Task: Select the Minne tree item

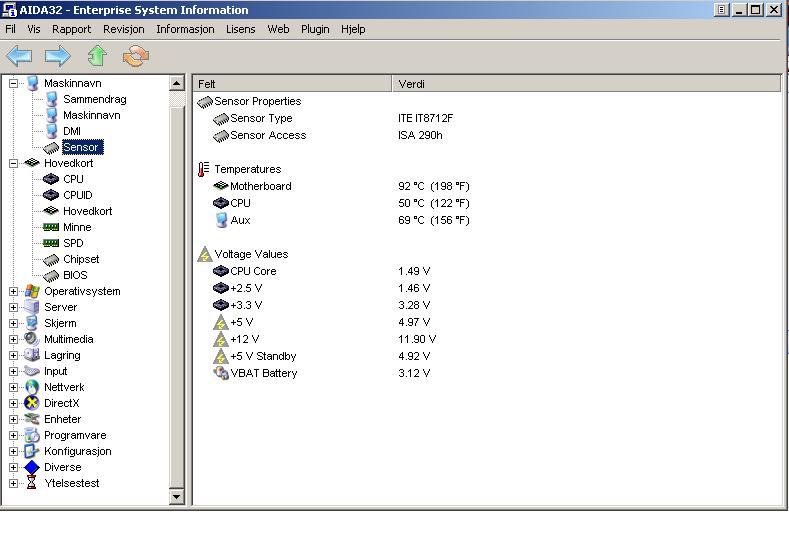Action: tap(77, 227)
